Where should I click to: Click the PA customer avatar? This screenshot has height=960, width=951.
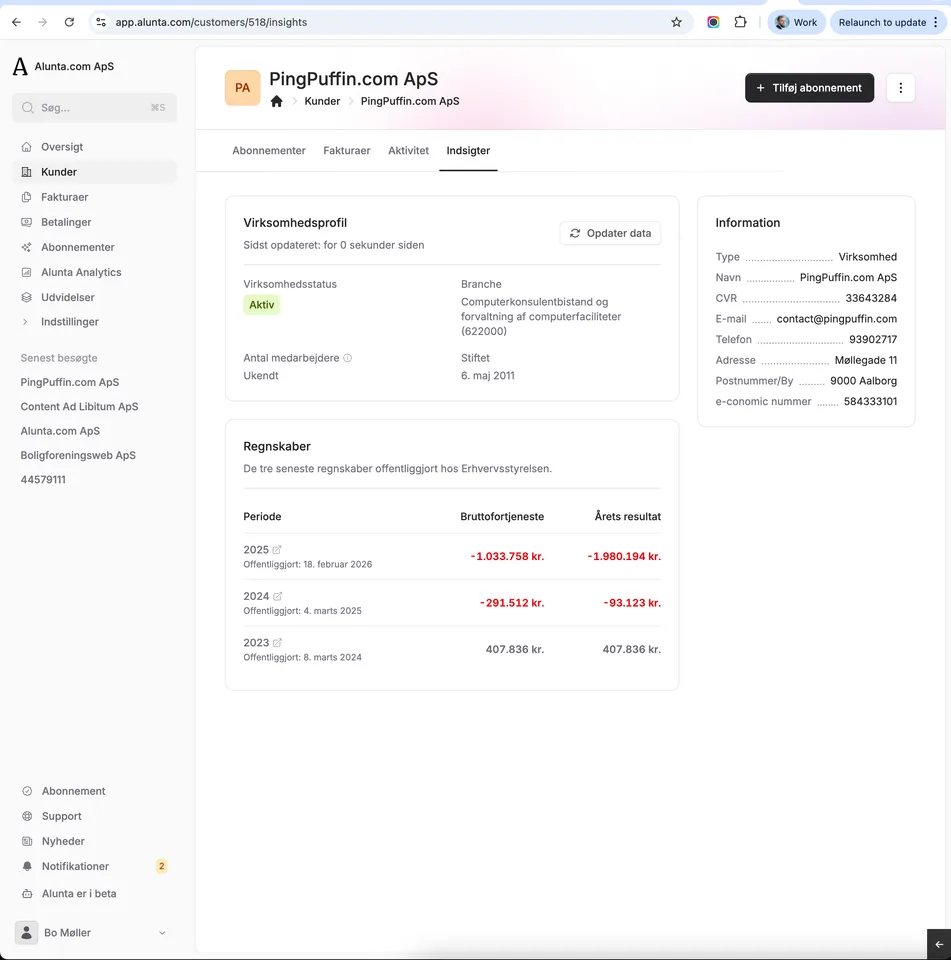(x=242, y=88)
